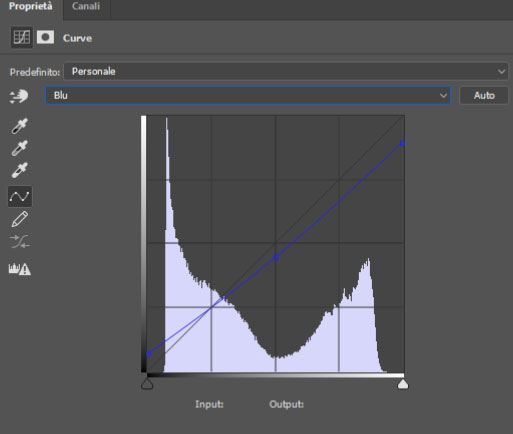This screenshot has width=513, height=434.
Task: Click the white point input slider
Action: tap(403, 384)
